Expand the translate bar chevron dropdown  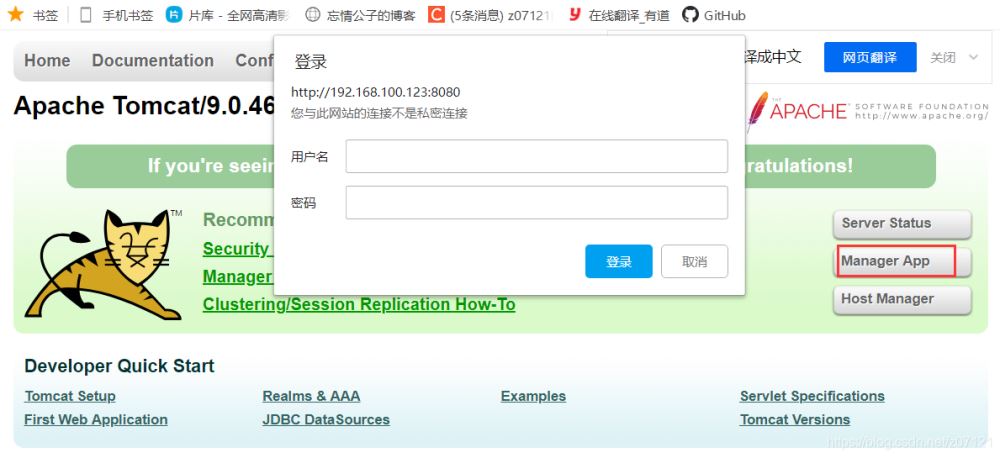[973, 57]
